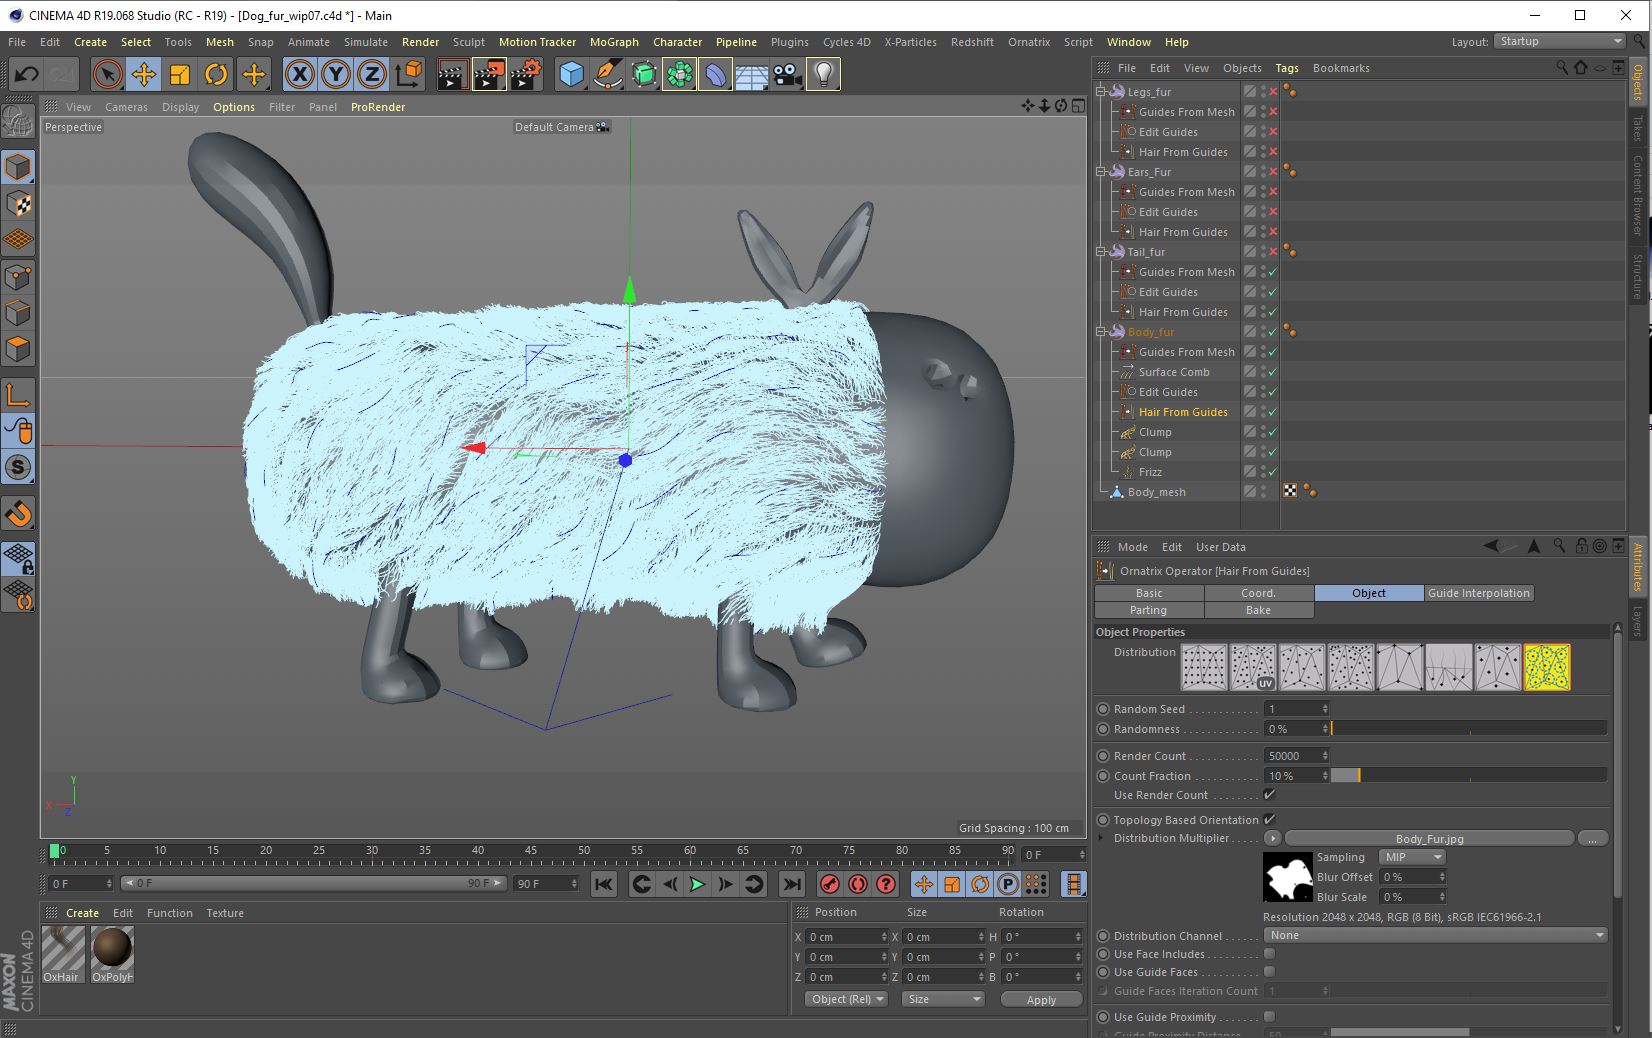This screenshot has height=1038, width=1652.
Task: Click the Render View clapperboard icon
Action: tap(452, 75)
